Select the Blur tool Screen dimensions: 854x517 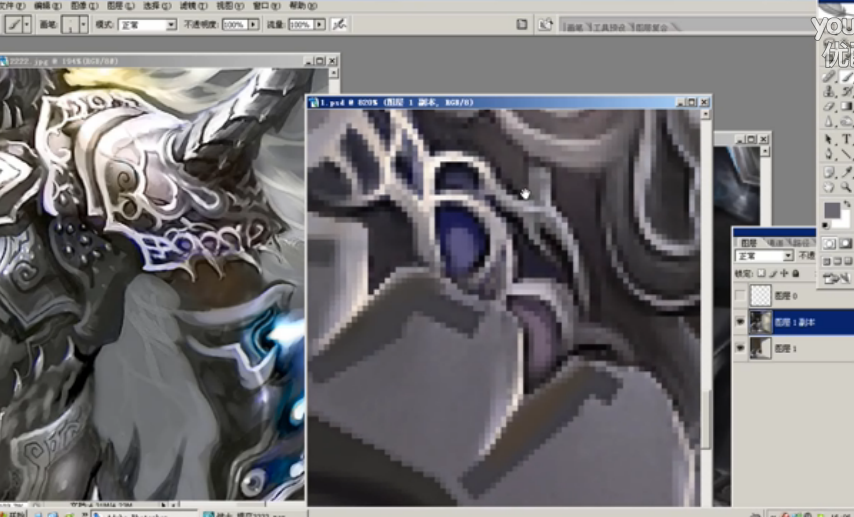coord(828,121)
